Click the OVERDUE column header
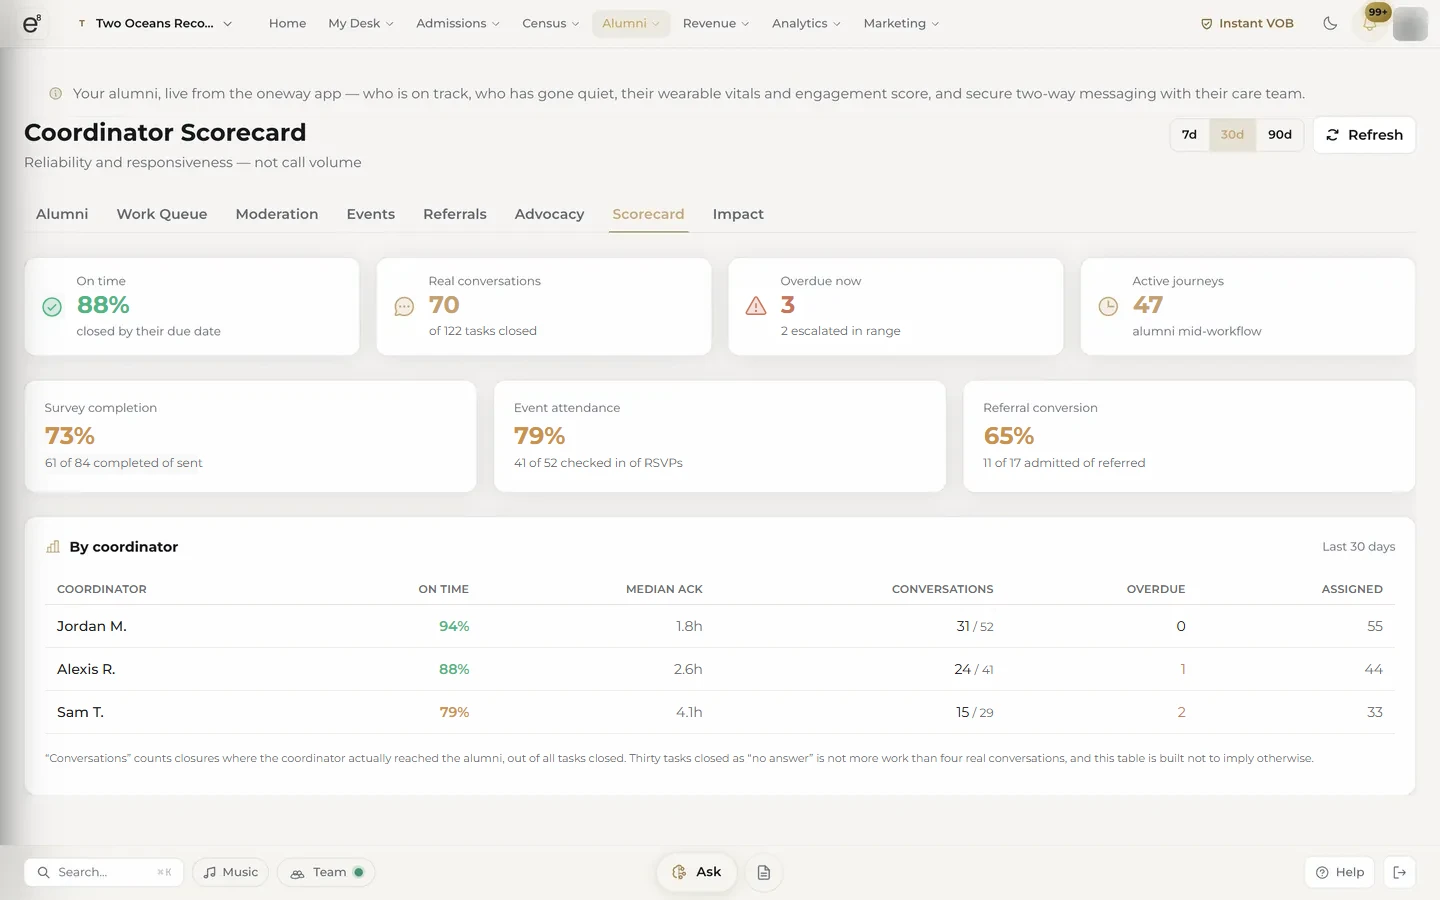1440x900 pixels. 1156,589
